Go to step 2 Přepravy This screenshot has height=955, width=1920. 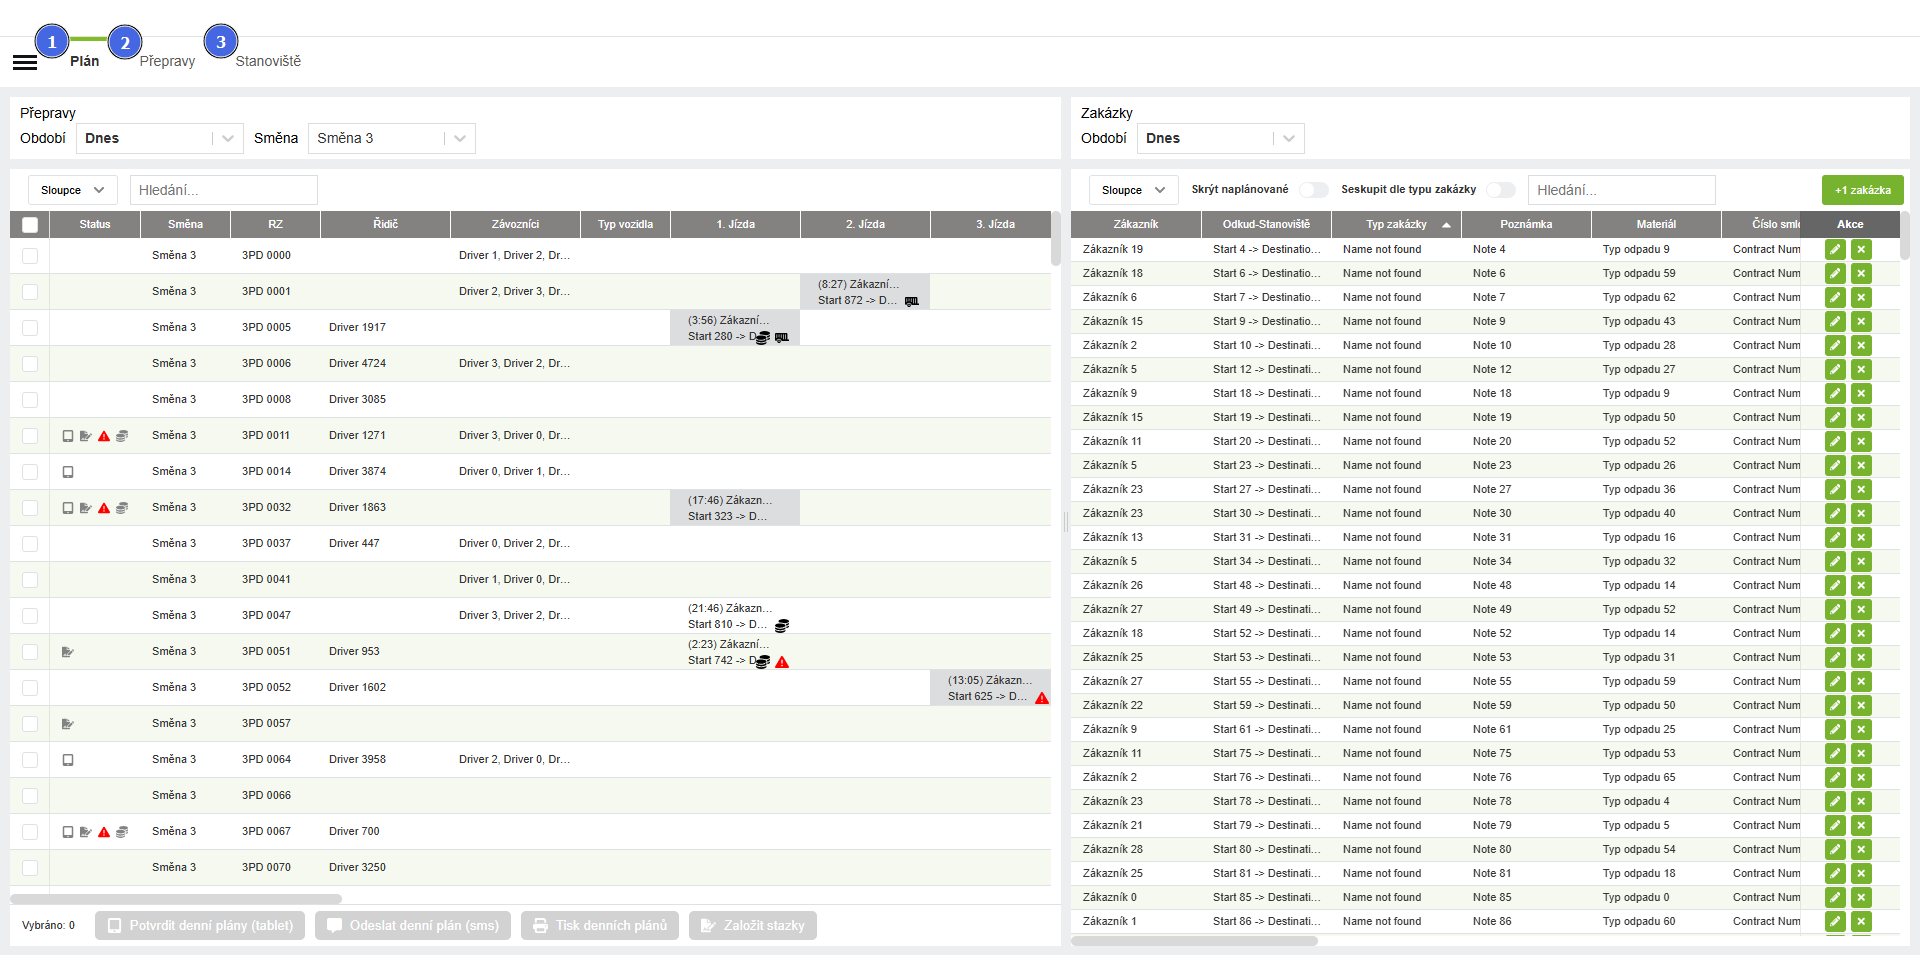tap(125, 42)
